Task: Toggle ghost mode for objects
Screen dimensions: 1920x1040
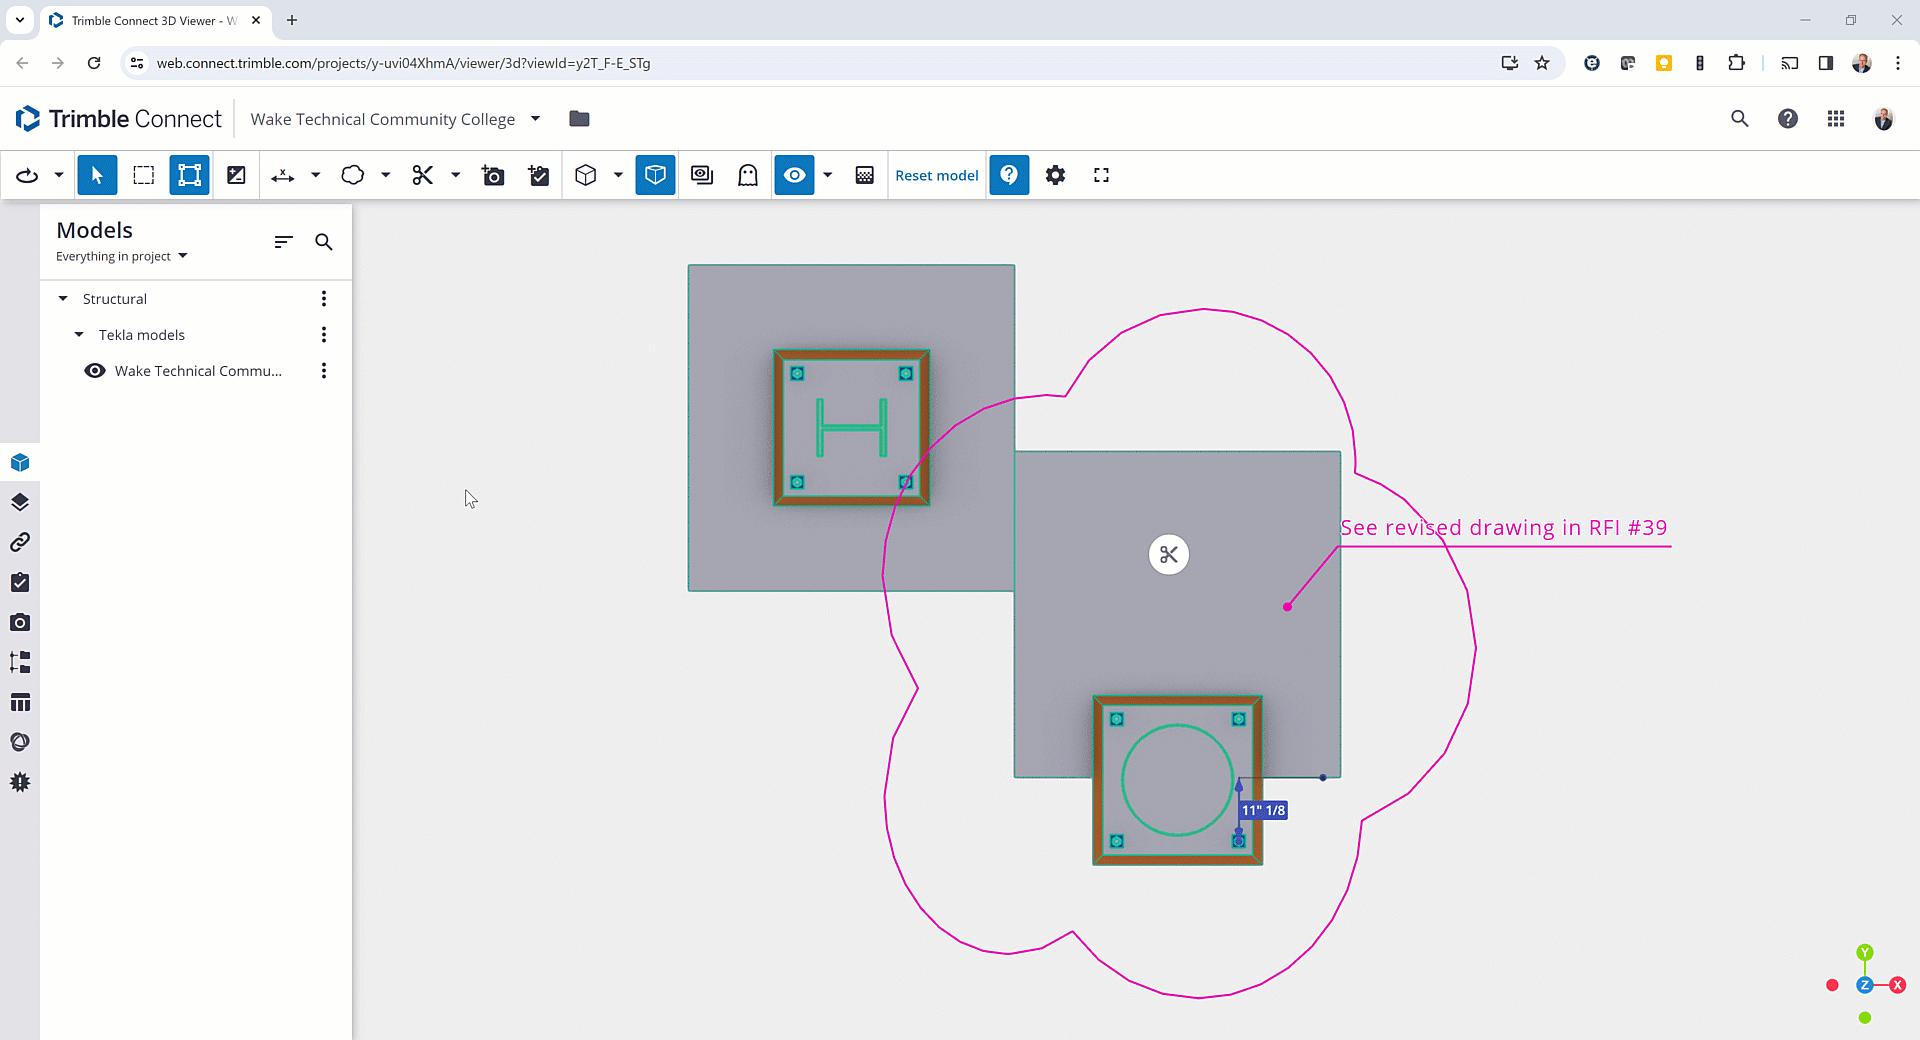Action: point(748,175)
